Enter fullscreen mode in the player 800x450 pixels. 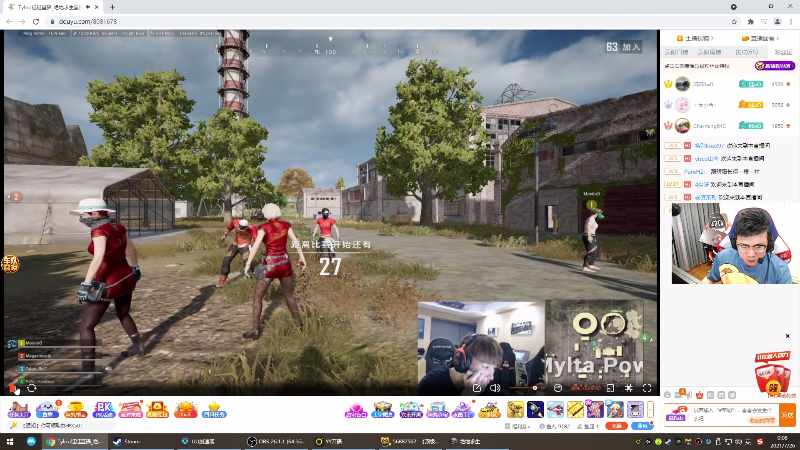(x=647, y=388)
